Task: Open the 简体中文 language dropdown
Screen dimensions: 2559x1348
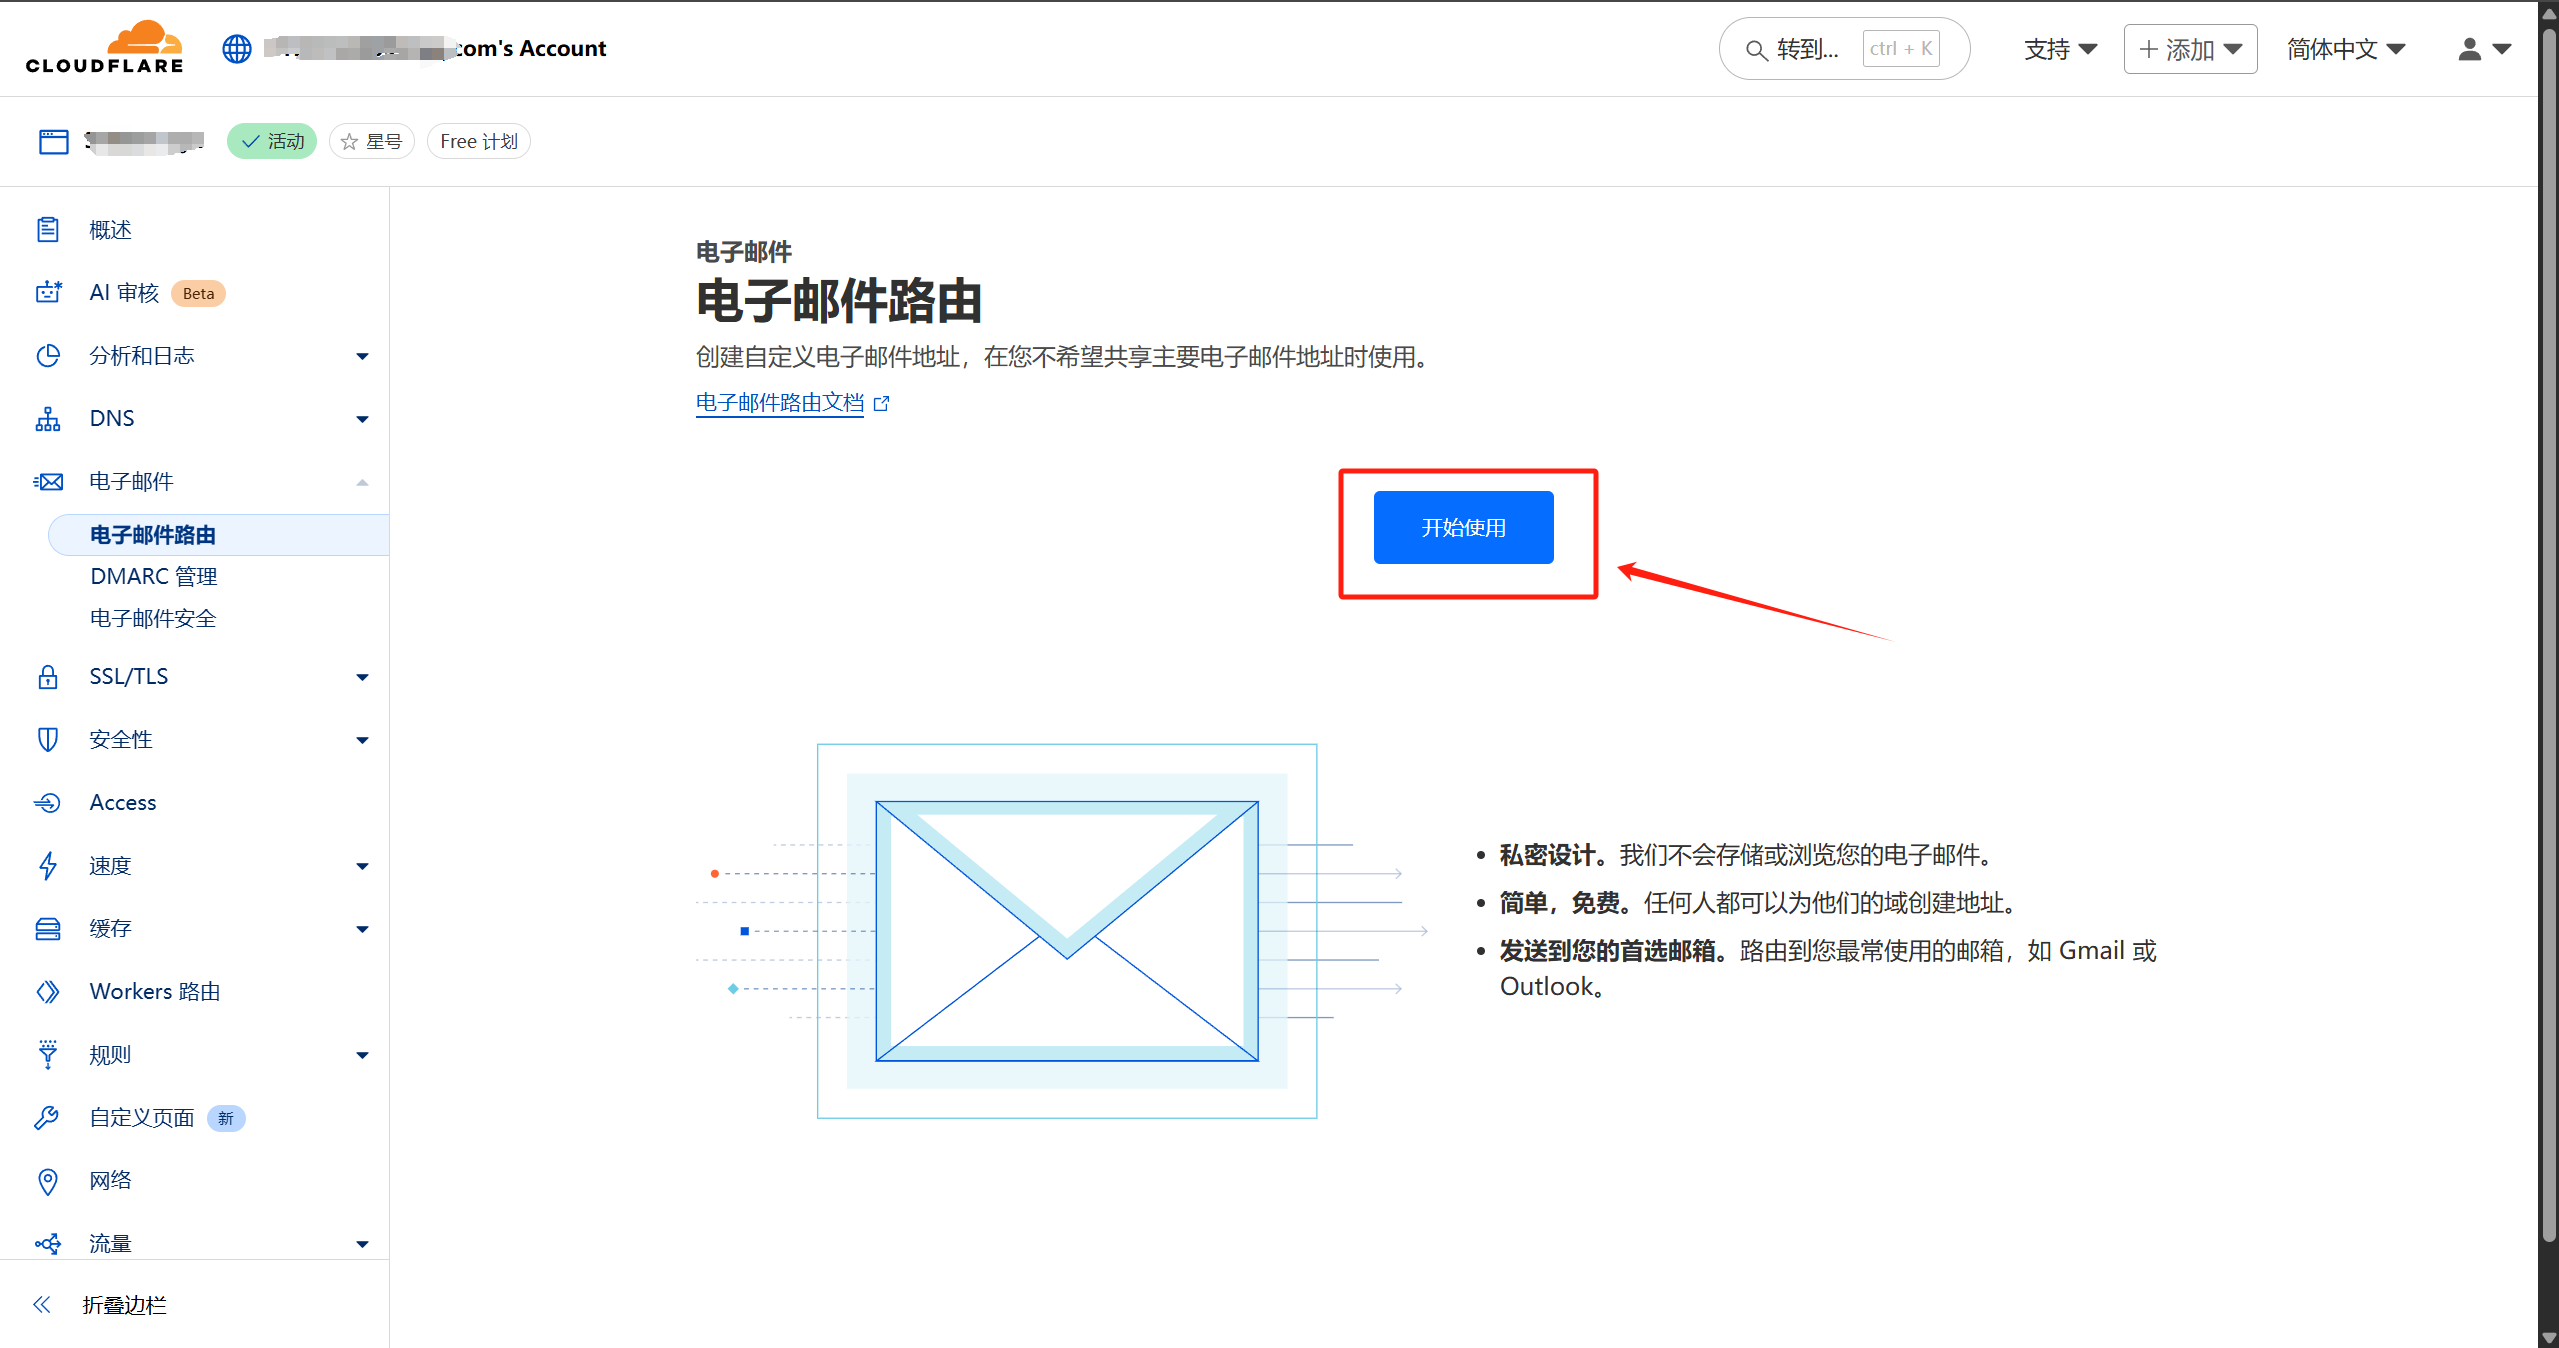Action: point(2345,49)
